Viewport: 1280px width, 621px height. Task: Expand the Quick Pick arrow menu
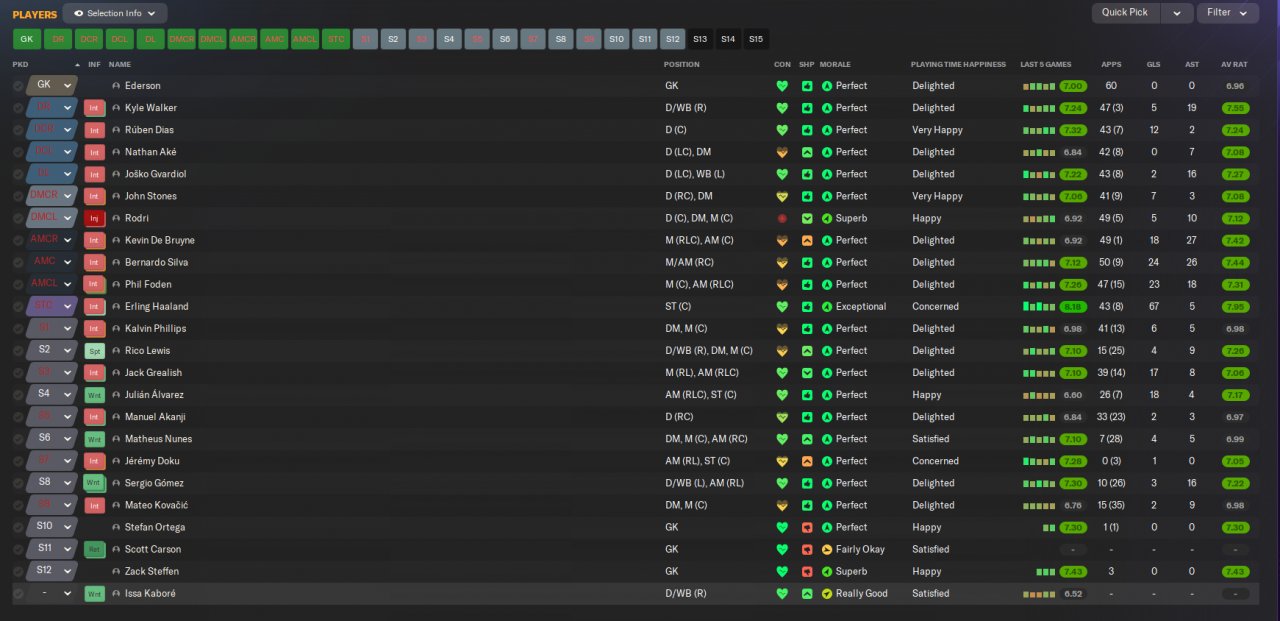point(1177,13)
